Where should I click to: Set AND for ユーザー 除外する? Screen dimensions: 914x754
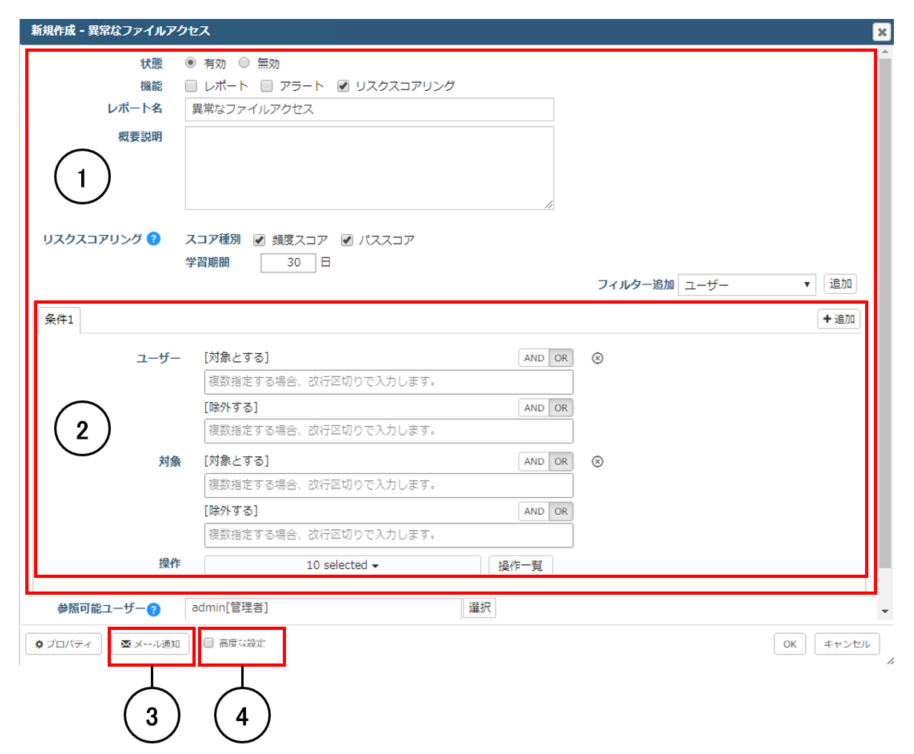[x=534, y=408]
